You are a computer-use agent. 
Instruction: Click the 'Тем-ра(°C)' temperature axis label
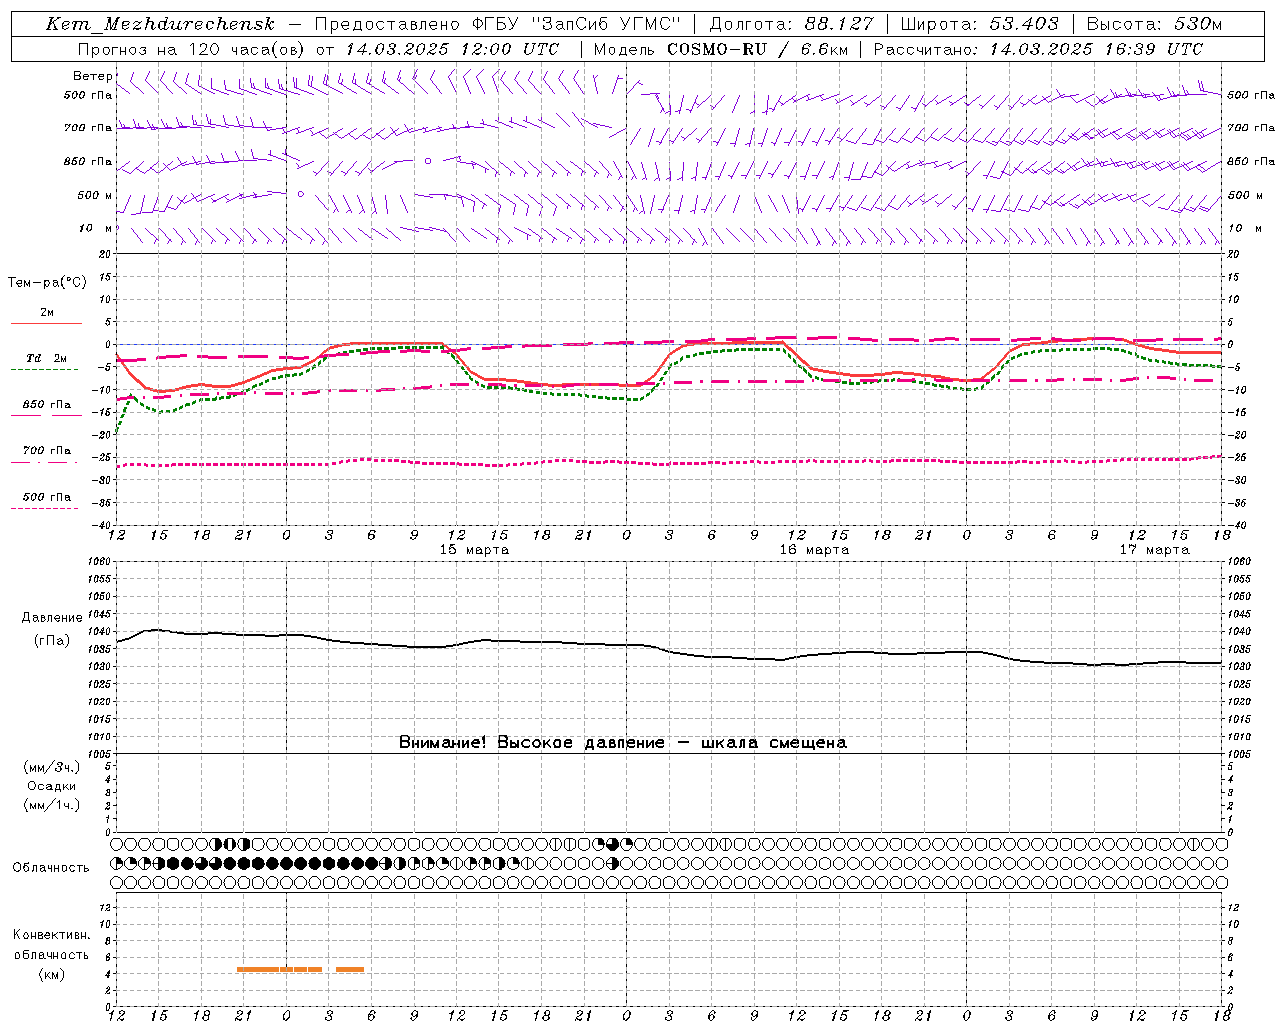click(47, 283)
